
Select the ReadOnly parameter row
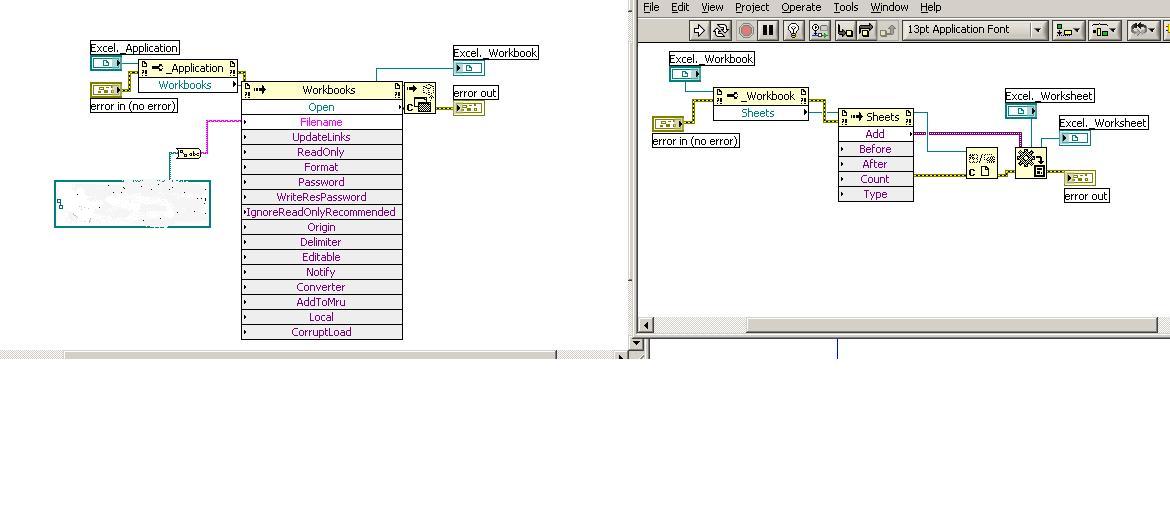[x=322, y=152]
